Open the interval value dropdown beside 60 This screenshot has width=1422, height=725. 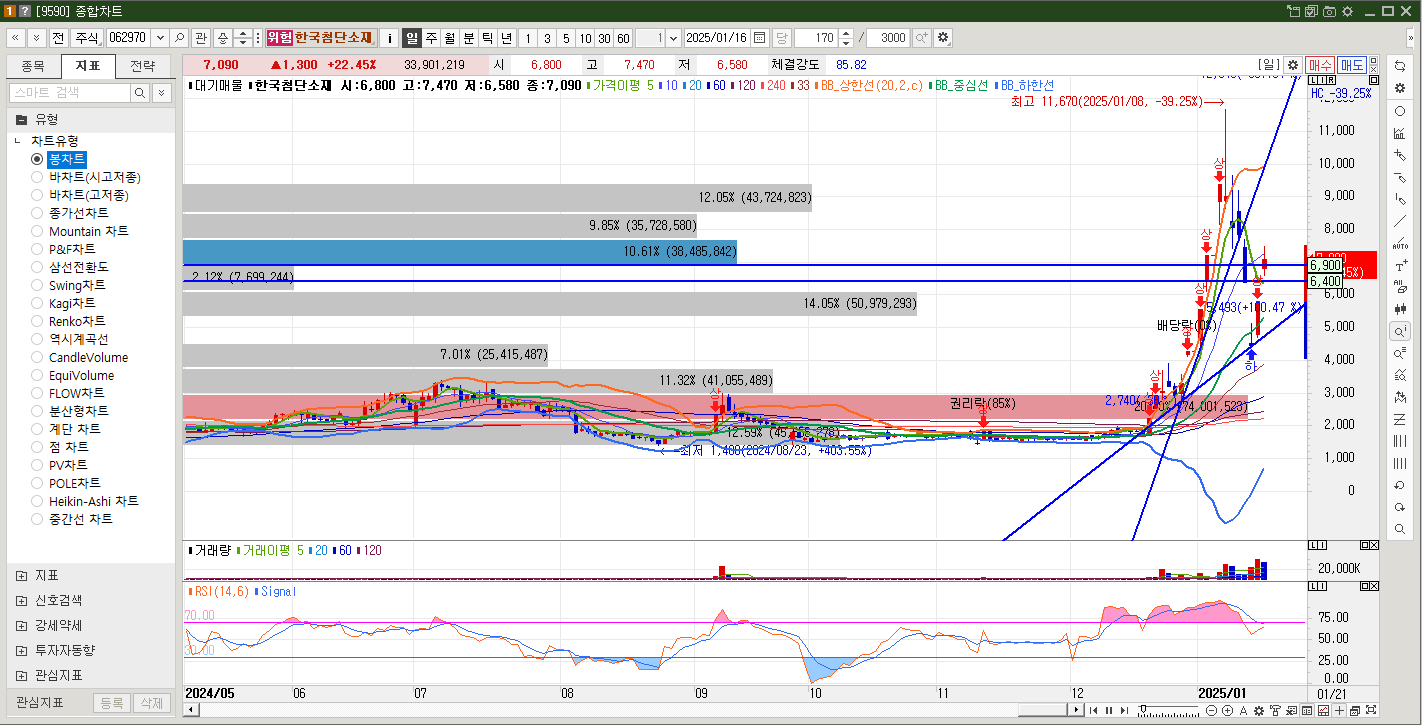pyautogui.click(x=672, y=38)
